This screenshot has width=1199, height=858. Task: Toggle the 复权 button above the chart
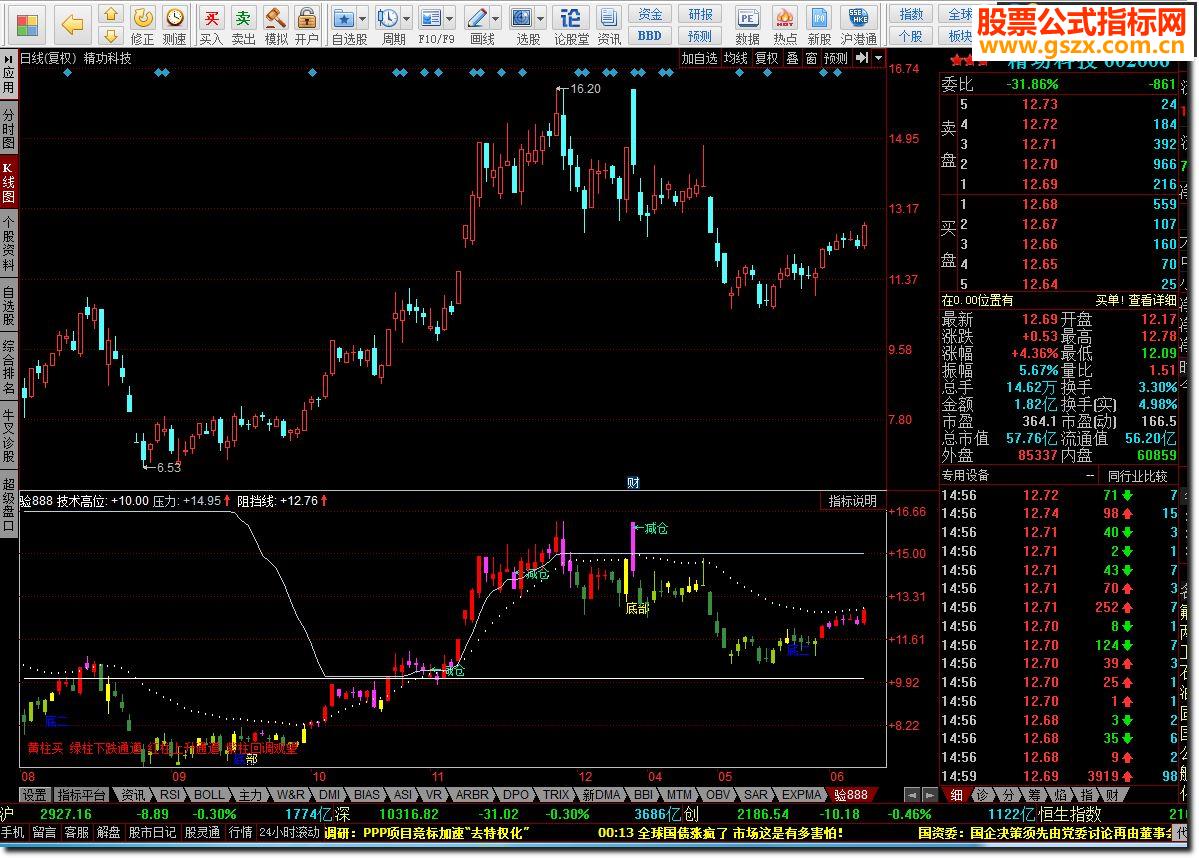coord(767,58)
